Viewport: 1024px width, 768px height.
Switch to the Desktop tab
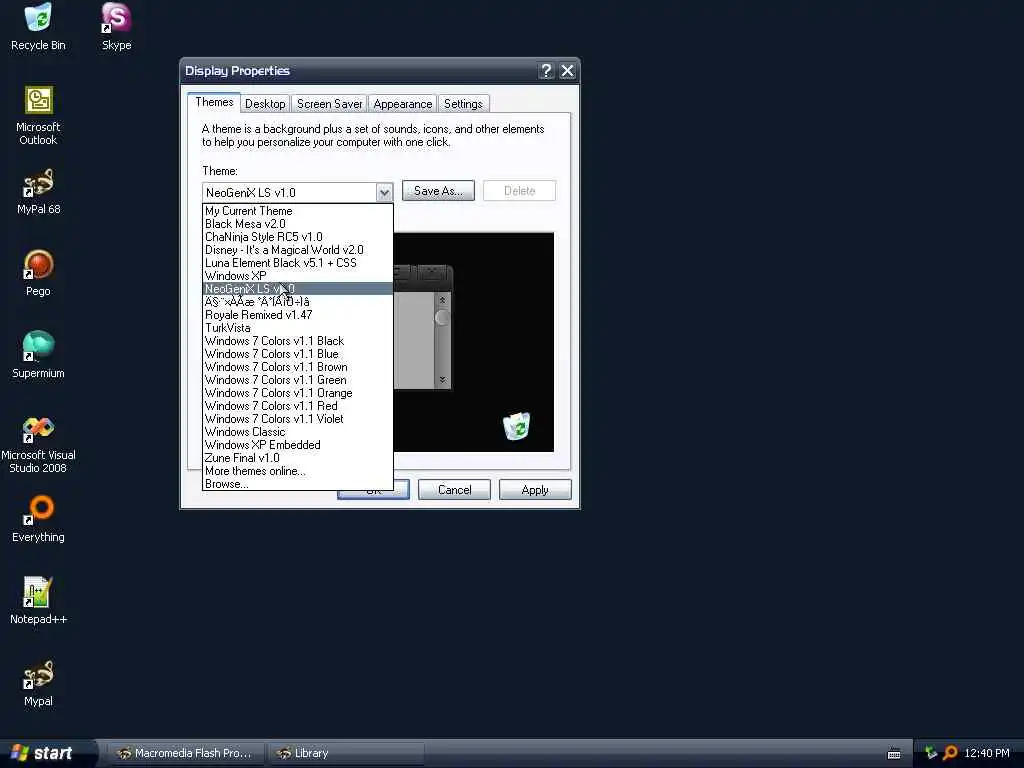(x=265, y=104)
